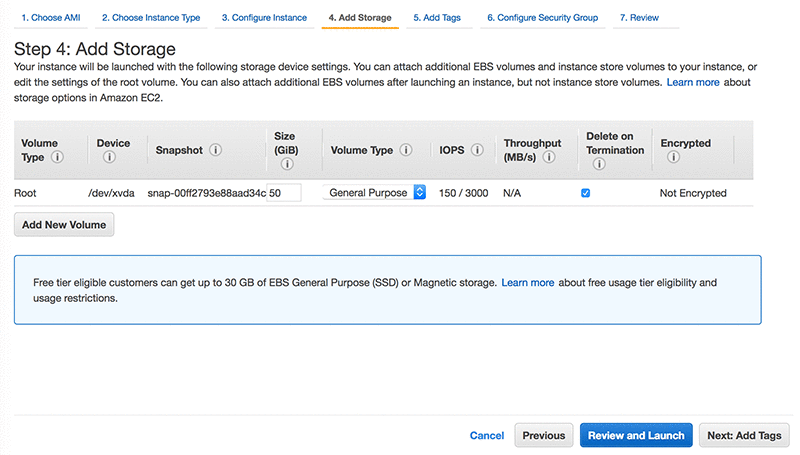Open Learn more link in free tier notice
800x455 pixels.
pyautogui.click(x=527, y=283)
